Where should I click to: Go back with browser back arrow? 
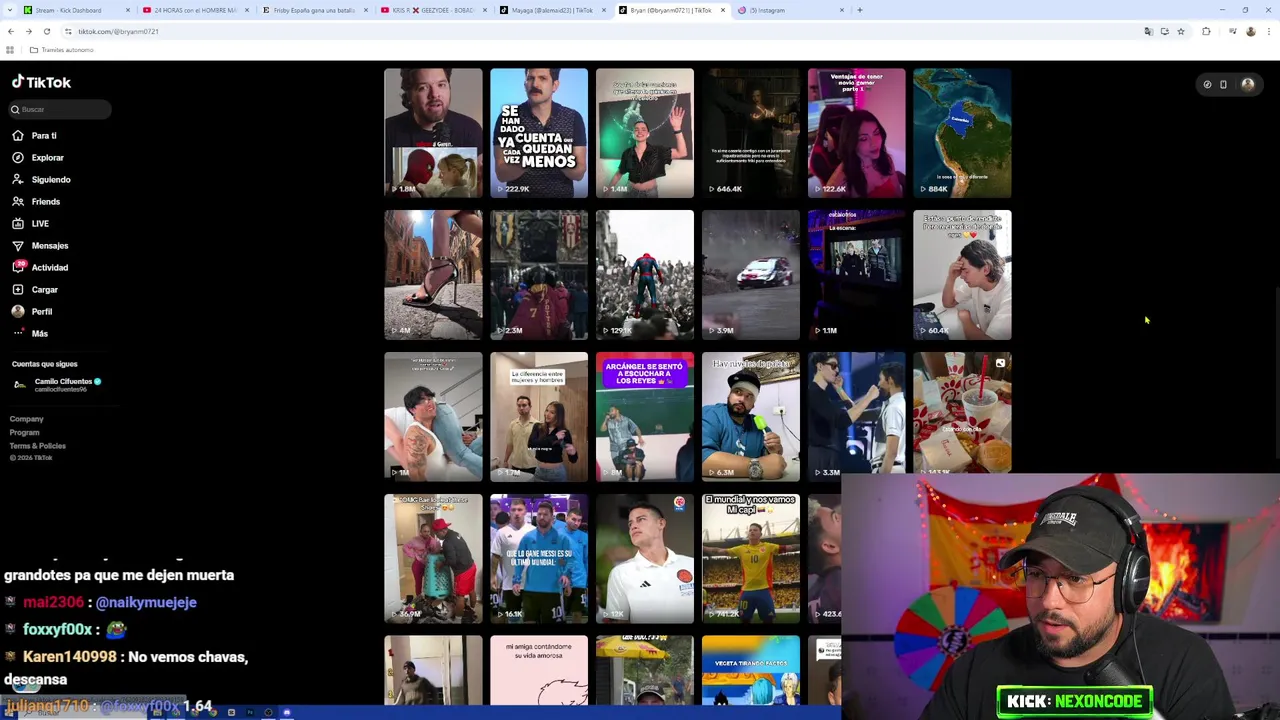click(x=11, y=31)
